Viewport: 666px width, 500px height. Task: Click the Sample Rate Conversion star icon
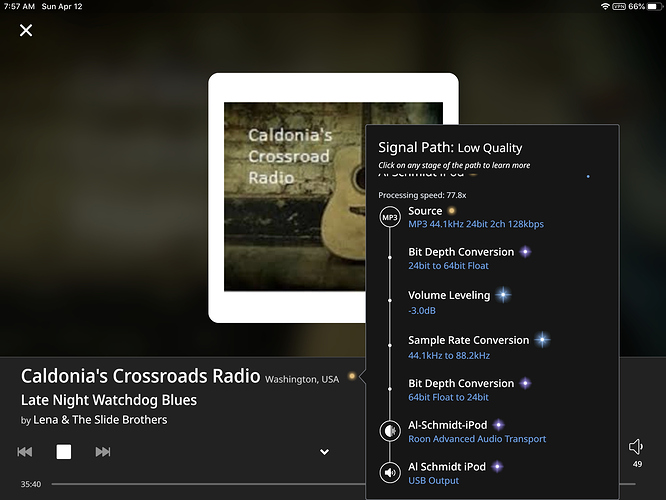[542, 340]
